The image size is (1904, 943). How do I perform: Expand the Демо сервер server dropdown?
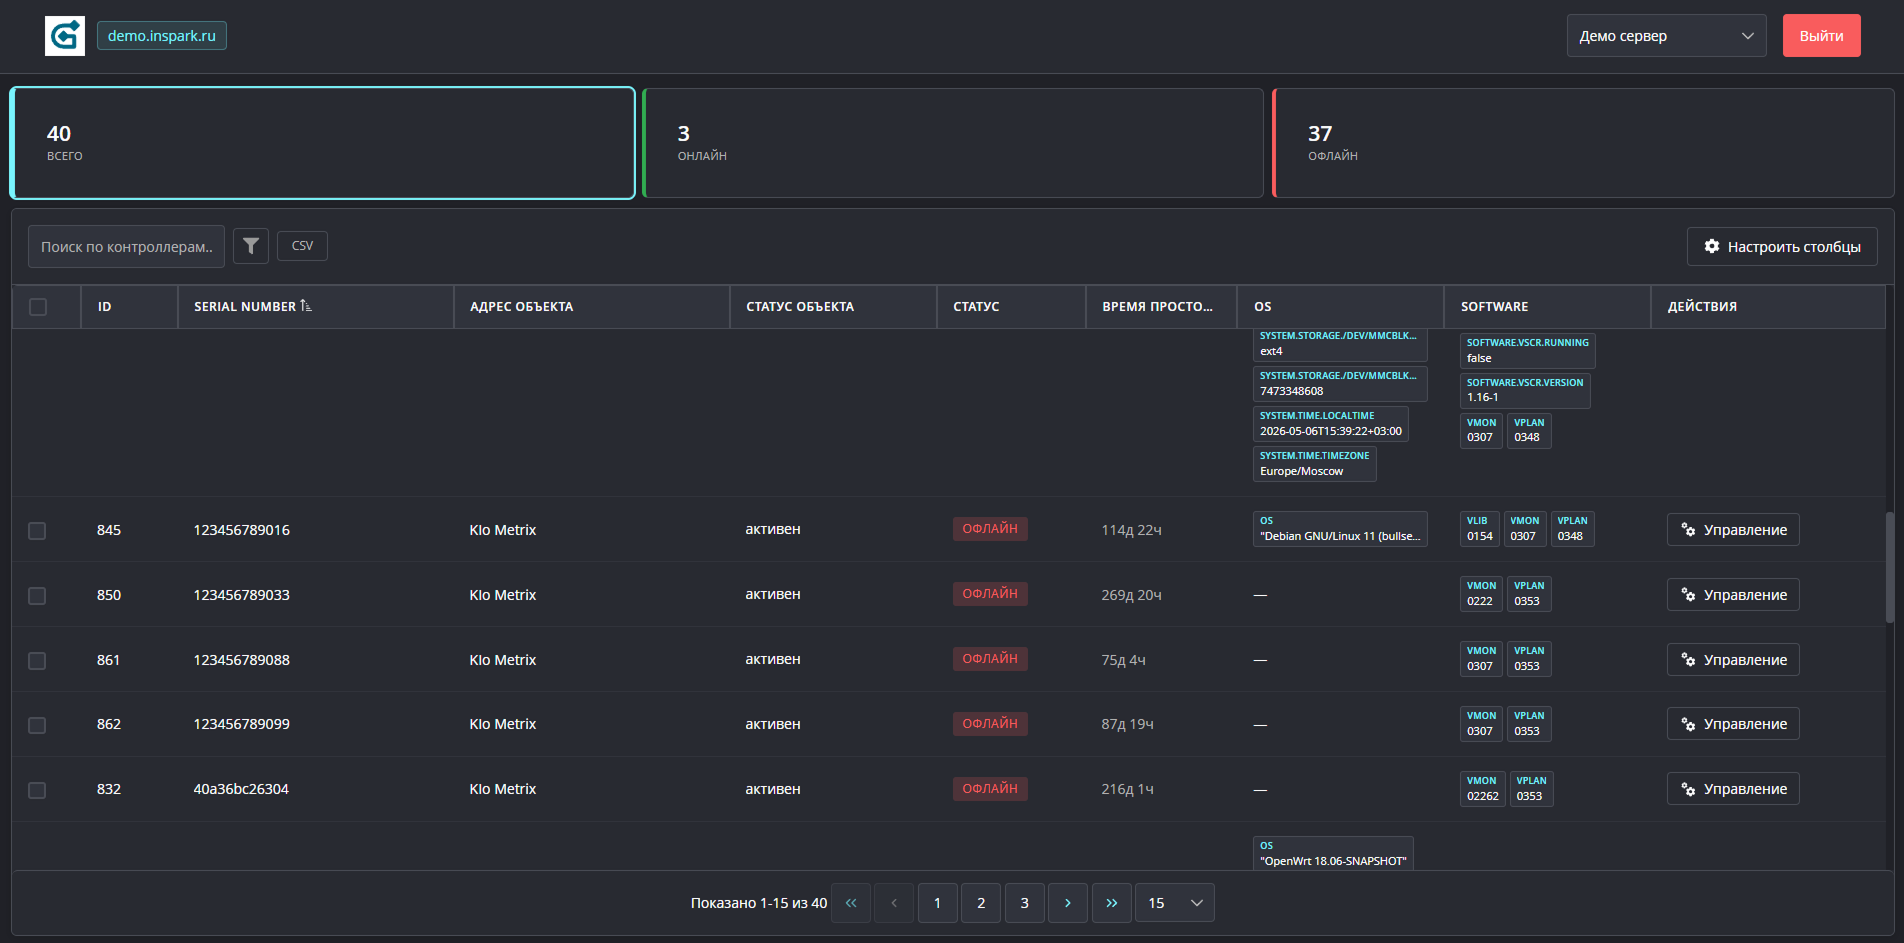coord(1667,36)
